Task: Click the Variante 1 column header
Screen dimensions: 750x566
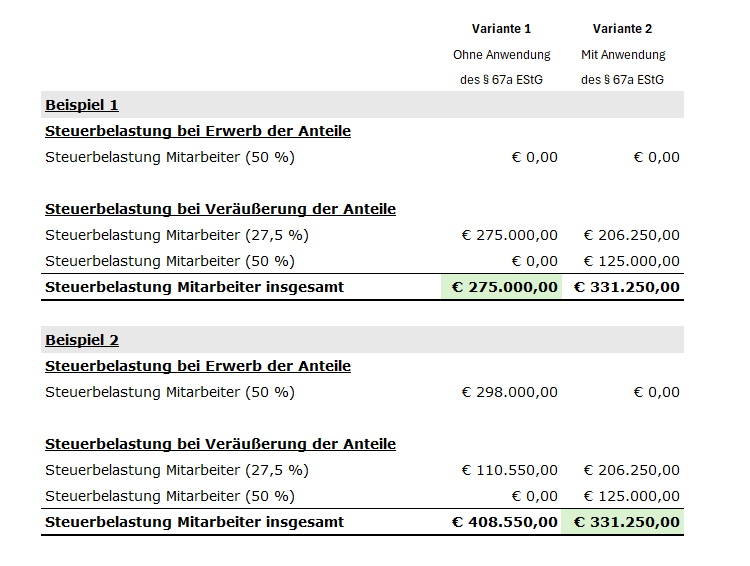Action: [501, 29]
